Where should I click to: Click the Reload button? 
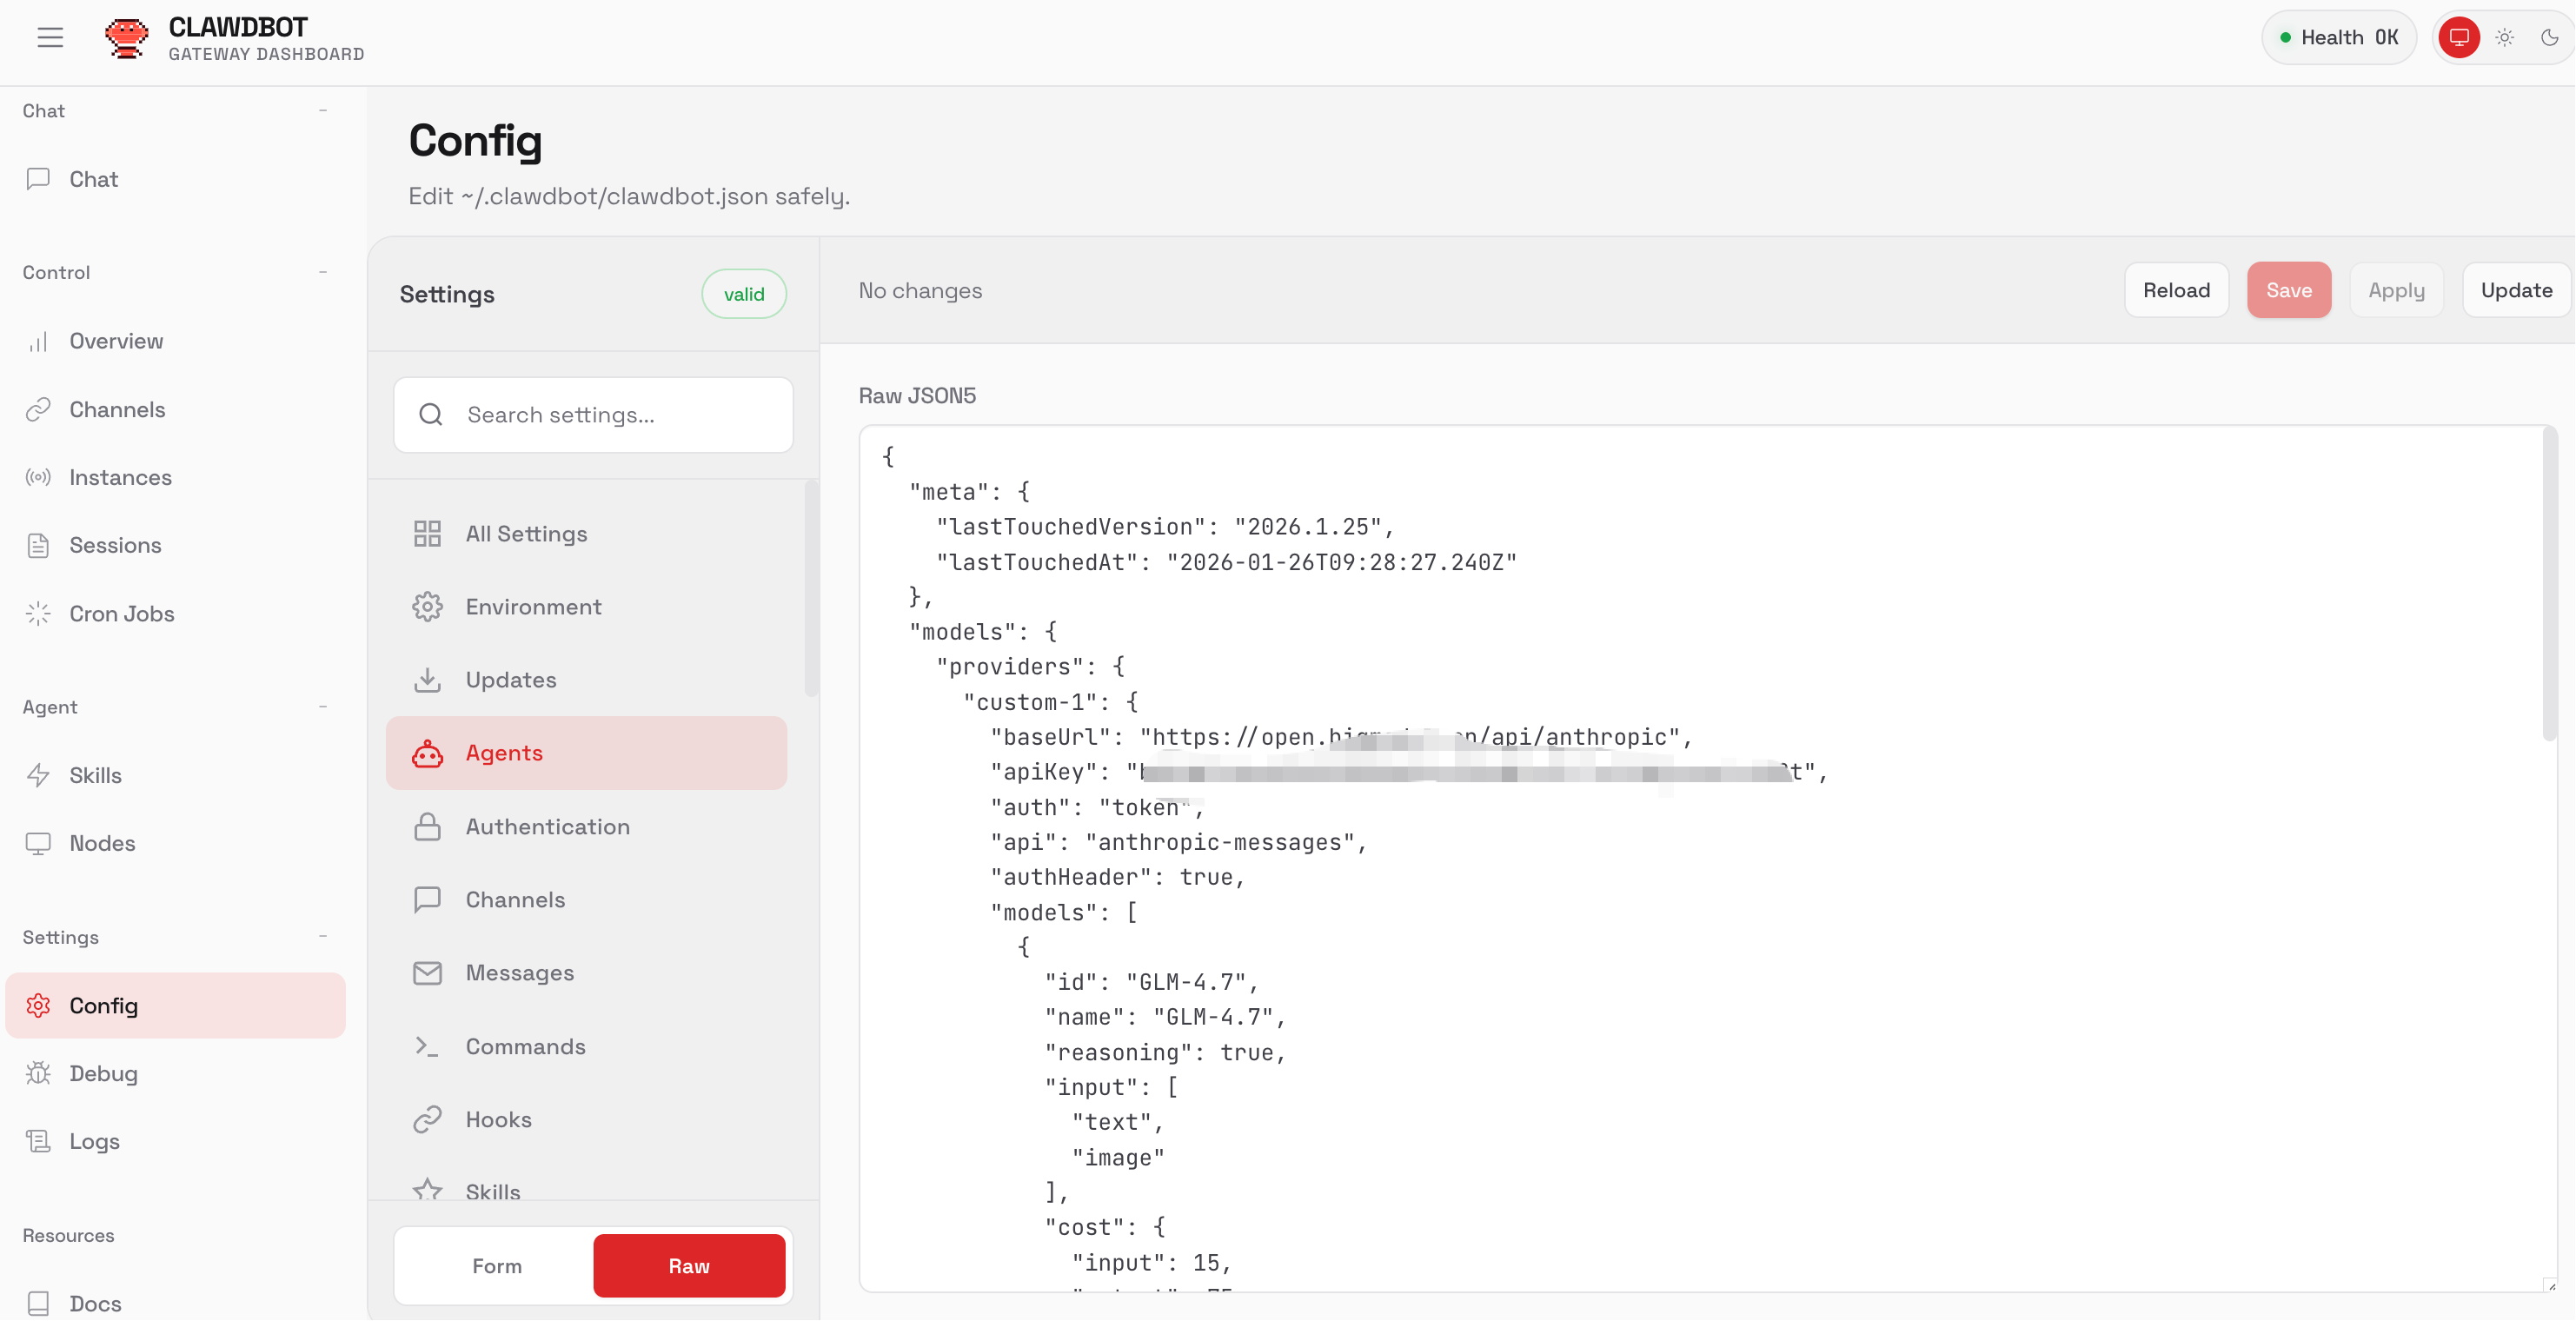point(2177,291)
